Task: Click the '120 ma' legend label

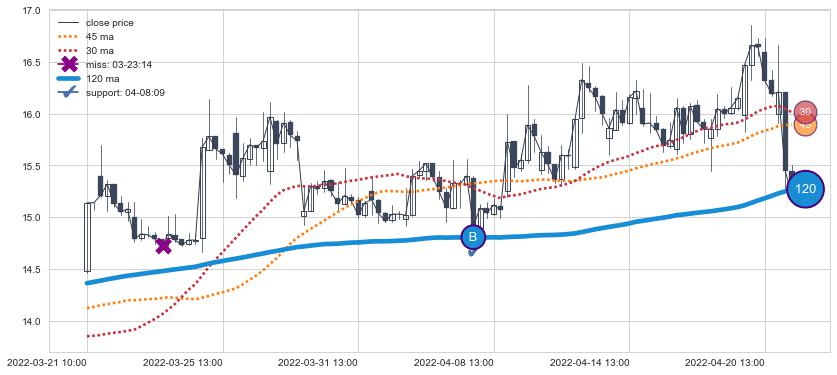Action: (x=102, y=79)
